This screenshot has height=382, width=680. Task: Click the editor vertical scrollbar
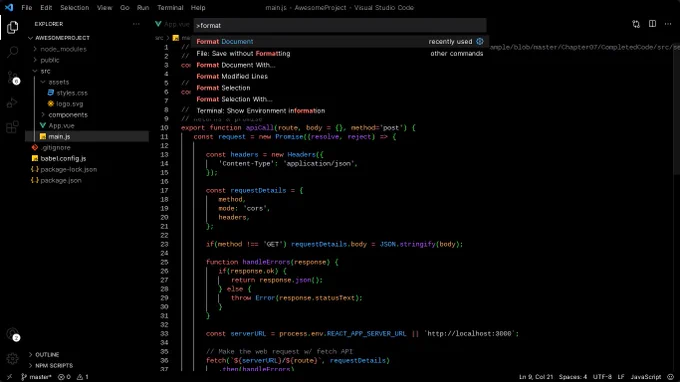point(677,108)
